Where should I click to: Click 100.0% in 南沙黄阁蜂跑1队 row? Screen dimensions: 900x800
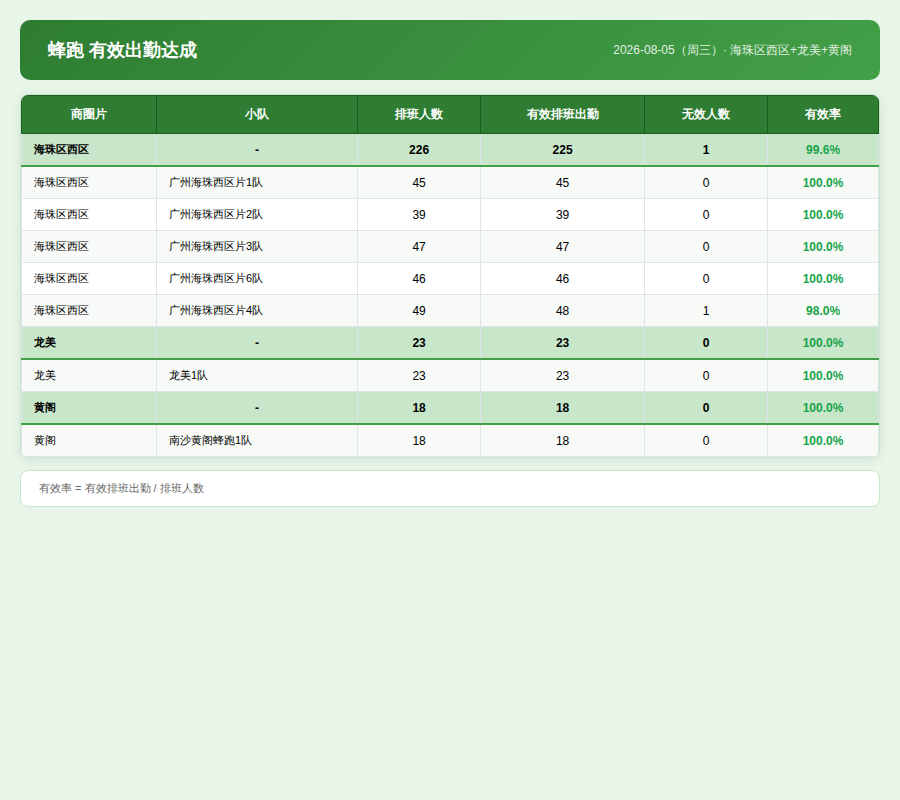[823, 440]
